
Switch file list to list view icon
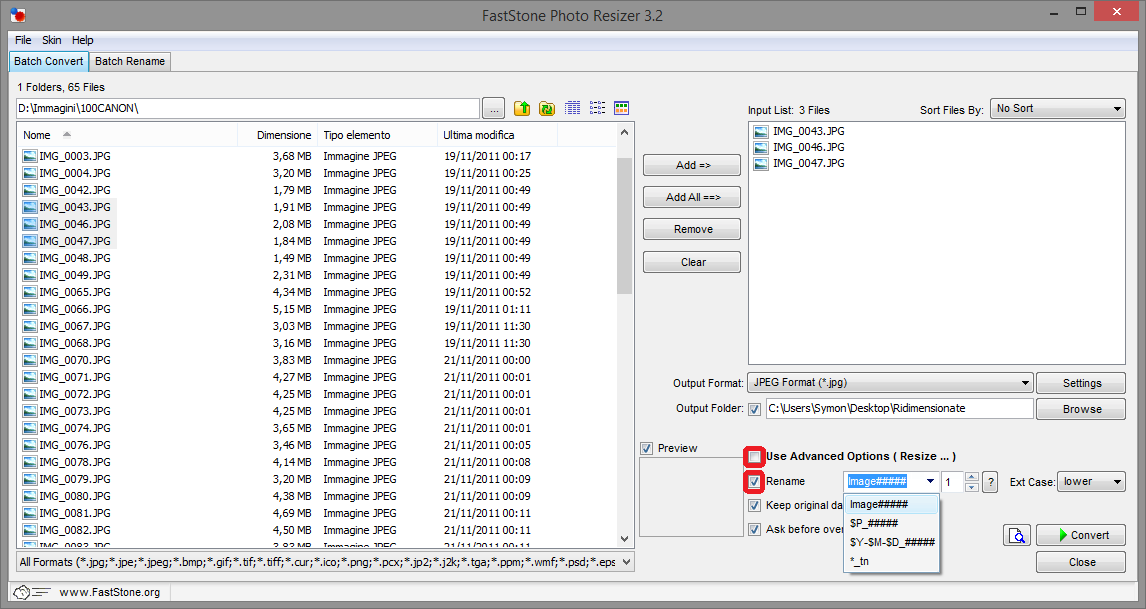[597, 108]
